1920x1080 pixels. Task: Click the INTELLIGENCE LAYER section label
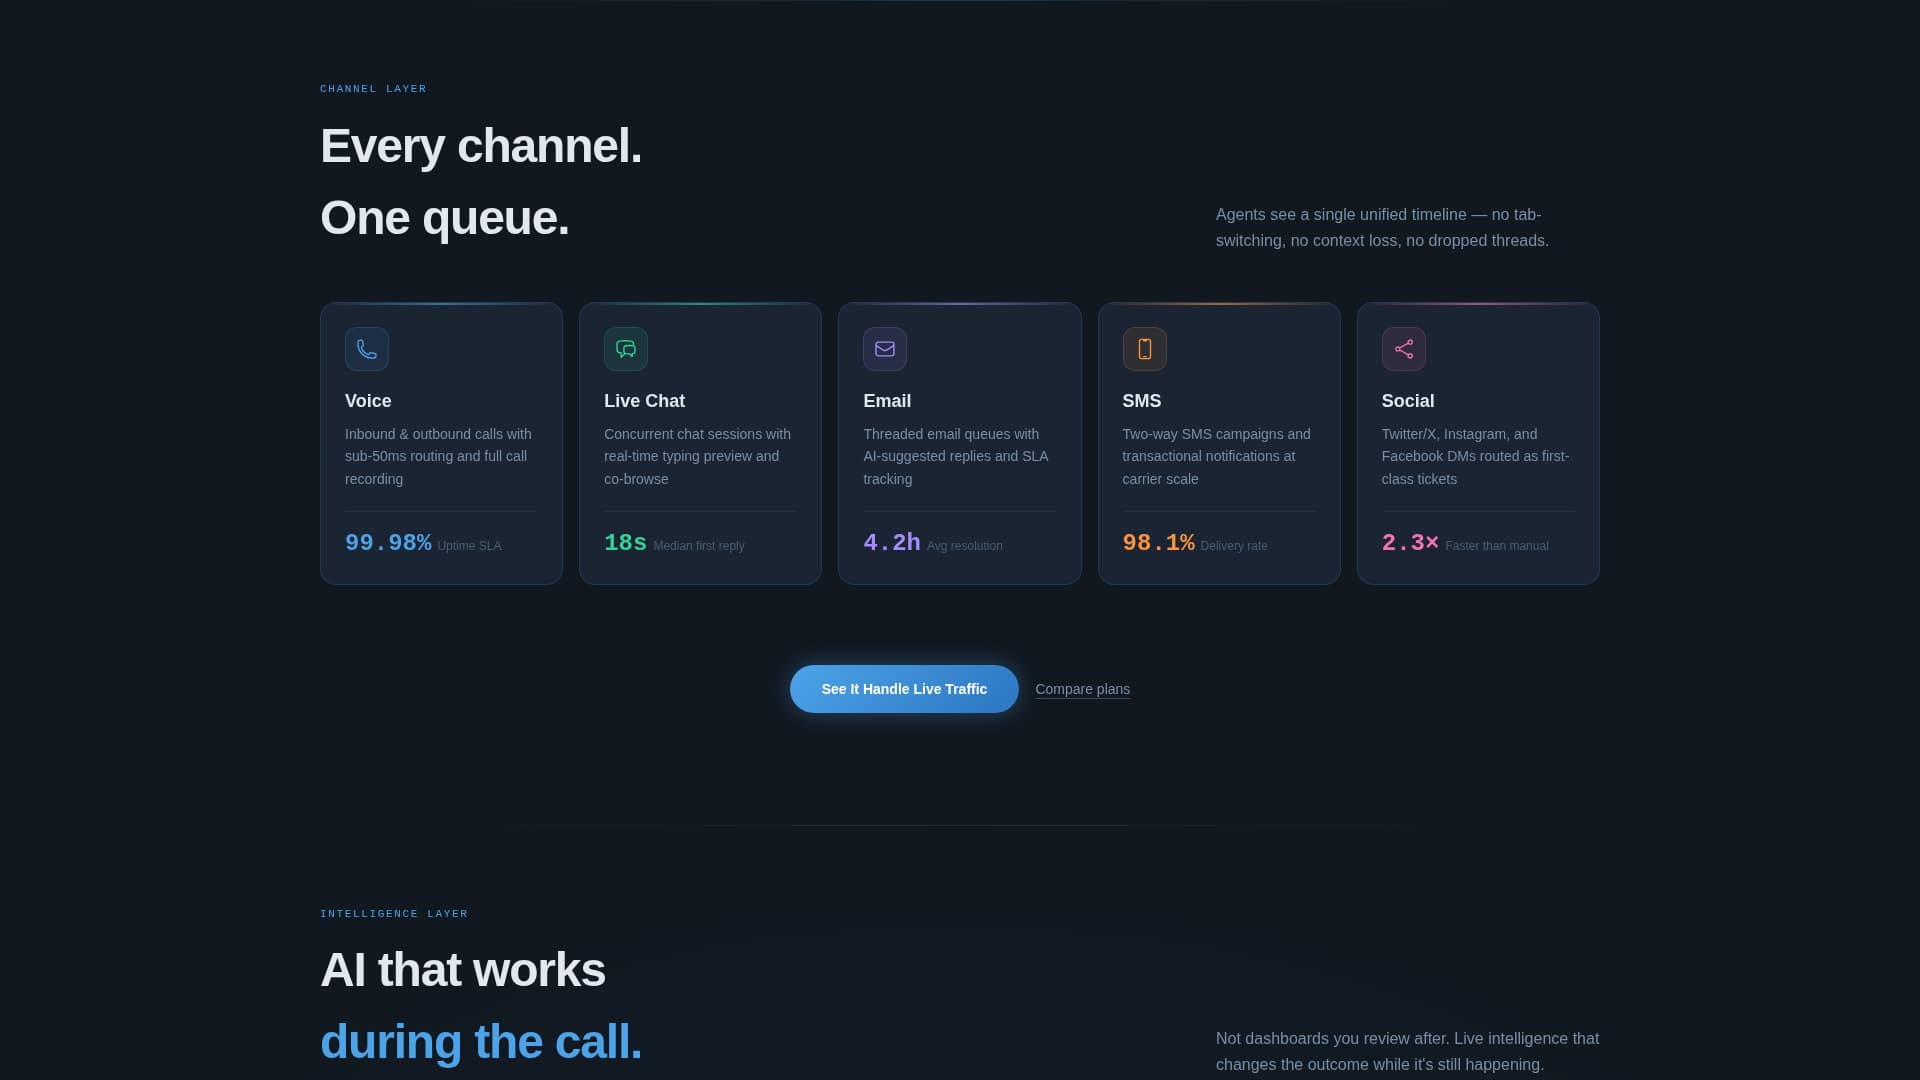coord(394,913)
